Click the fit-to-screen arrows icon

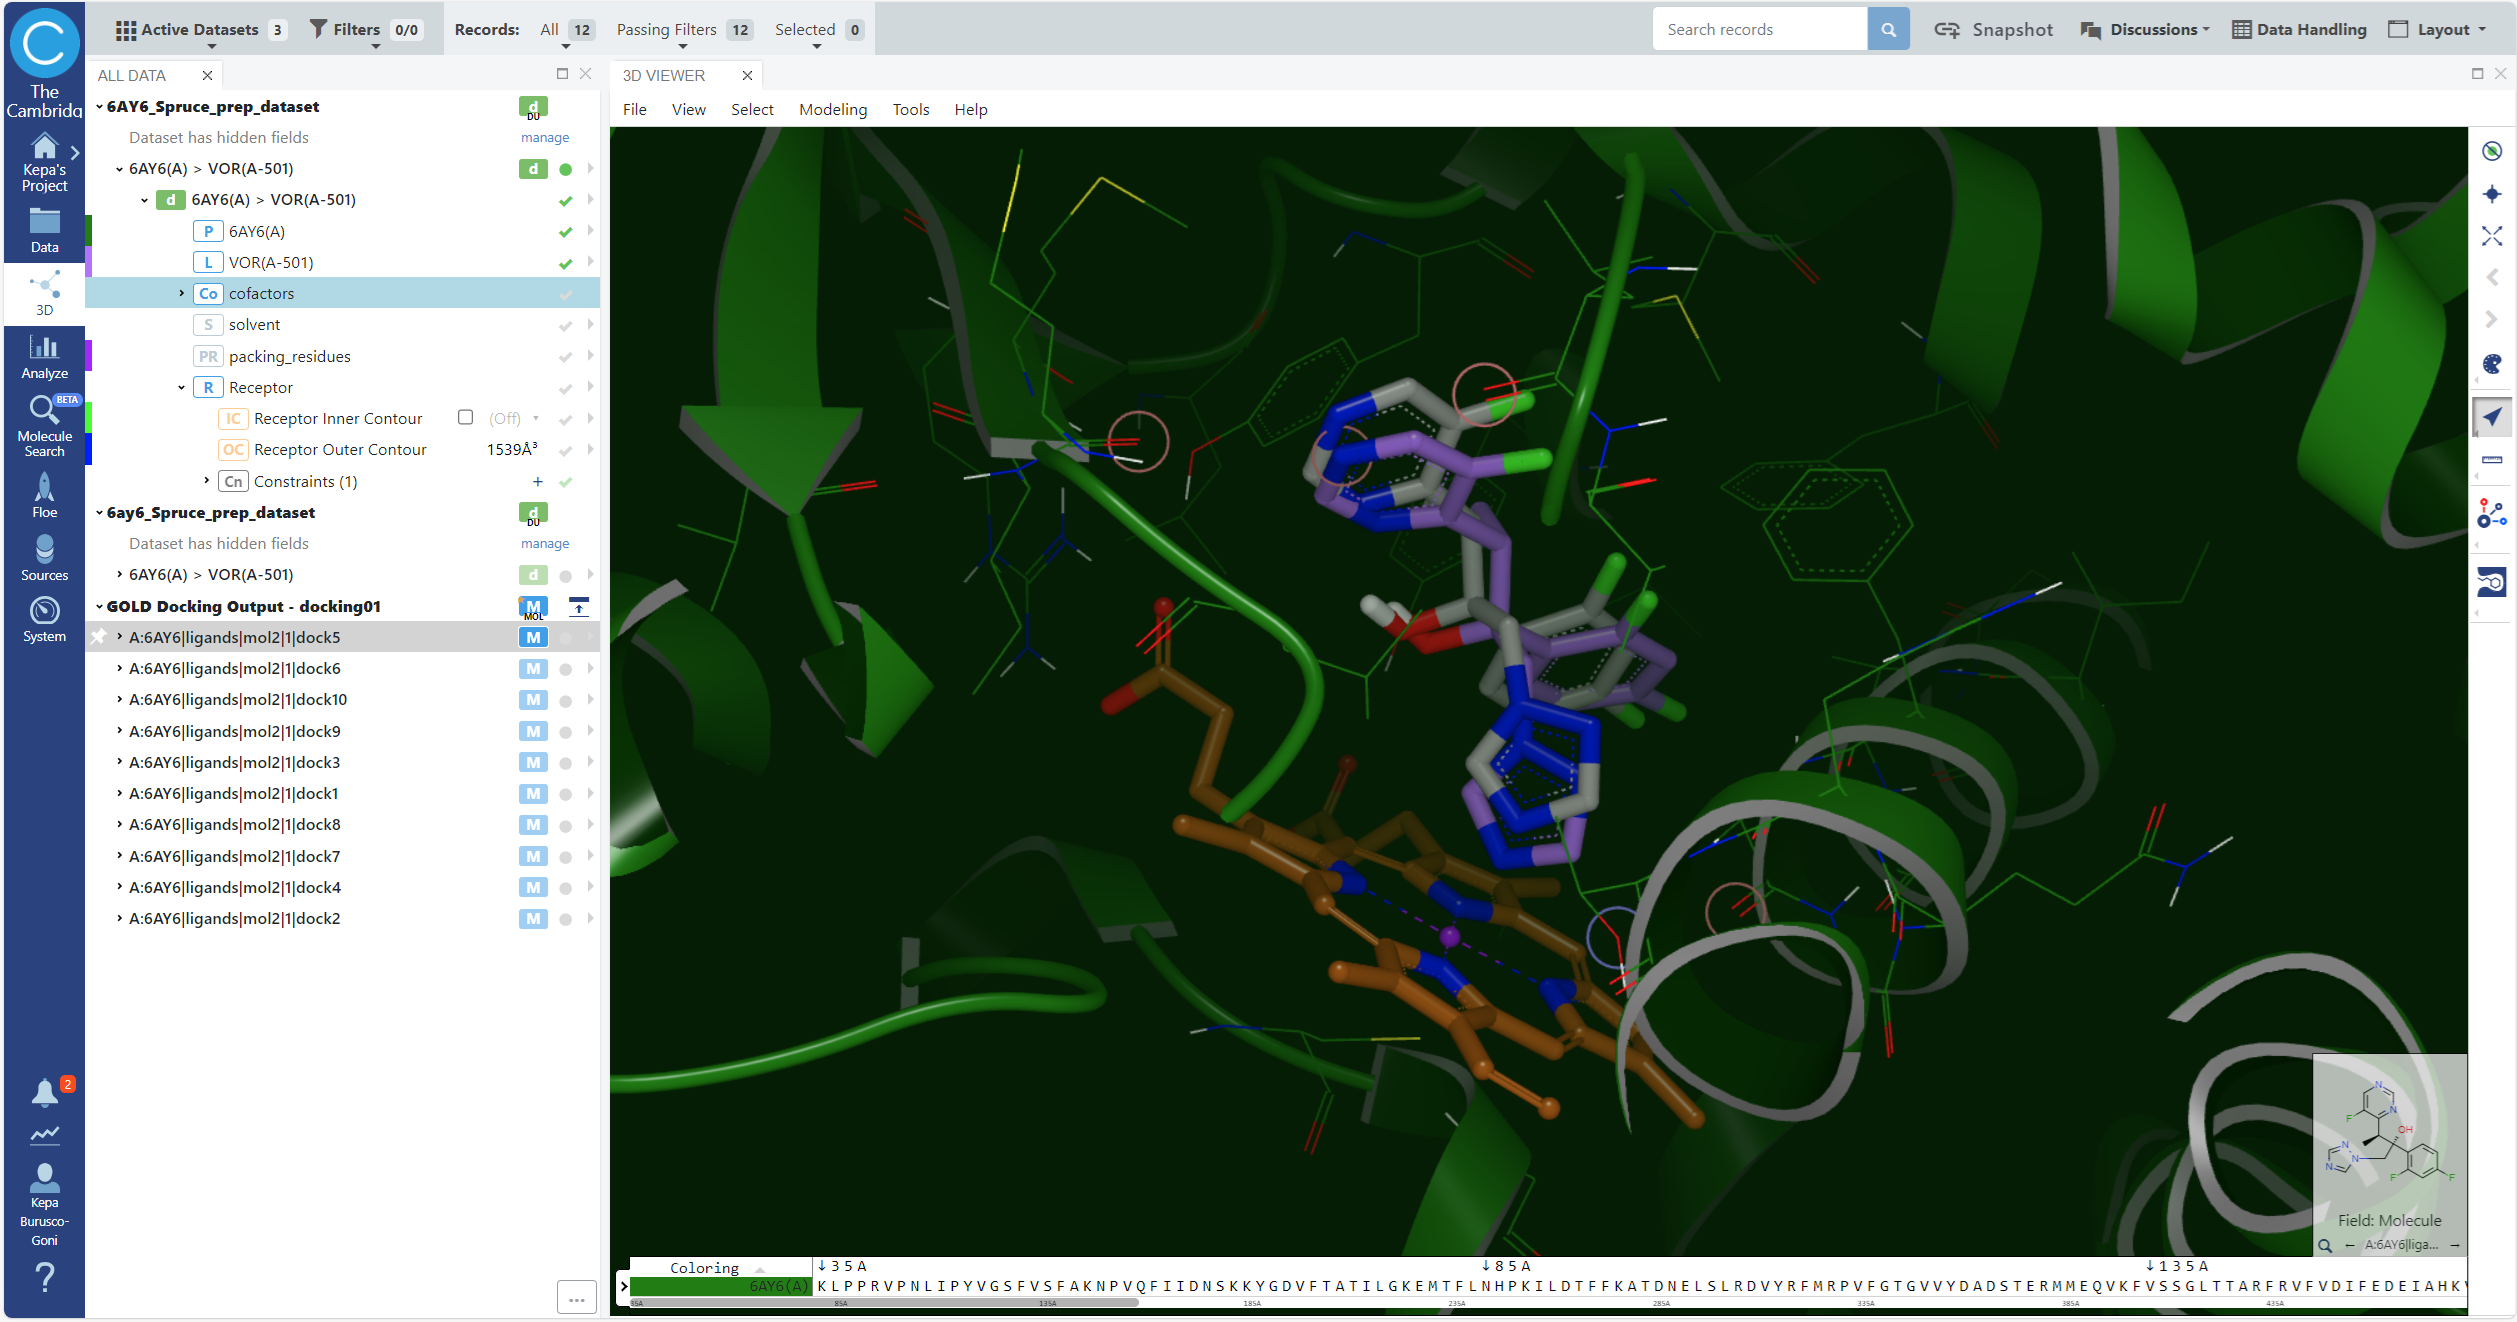[2491, 236]
